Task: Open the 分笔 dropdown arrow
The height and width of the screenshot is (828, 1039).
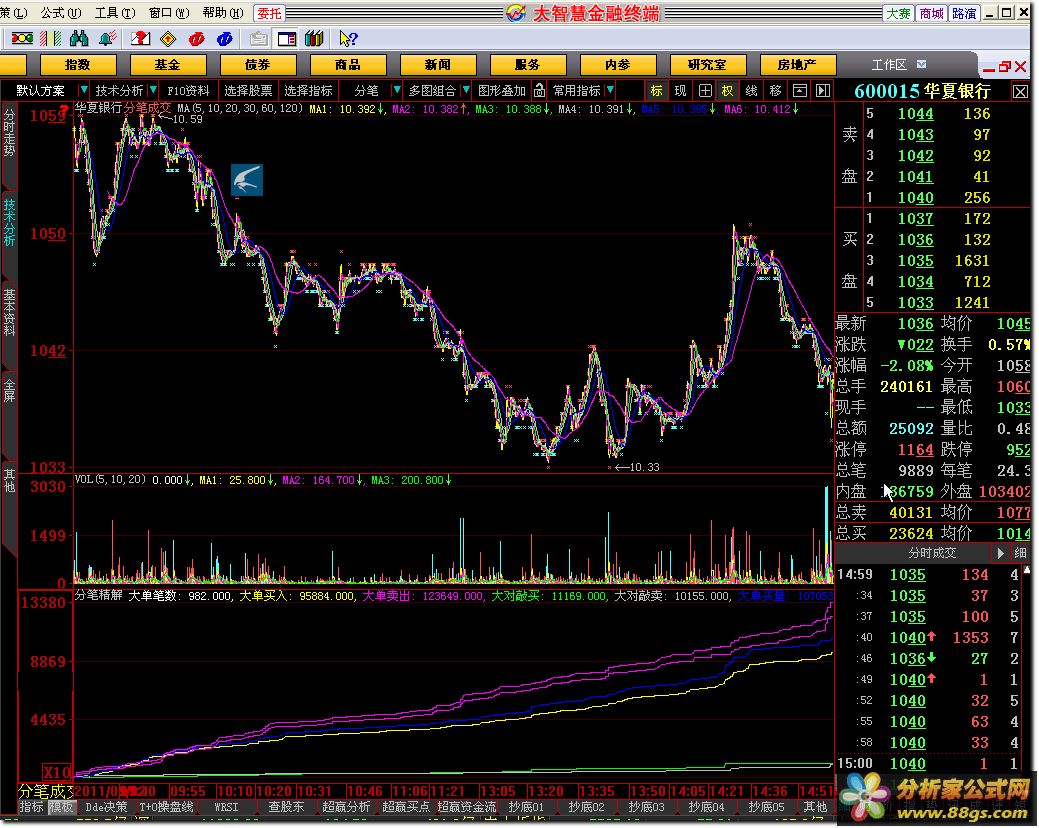Action: tap(396, 90)
